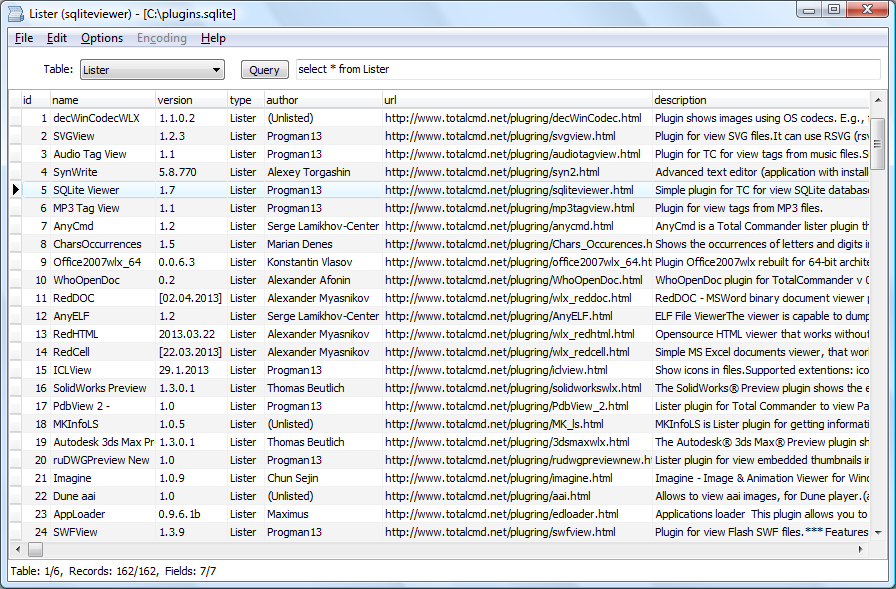This screenshot has height=589, width=896.
Task: Click the aai.html url cell
Action: coord(517,496)
